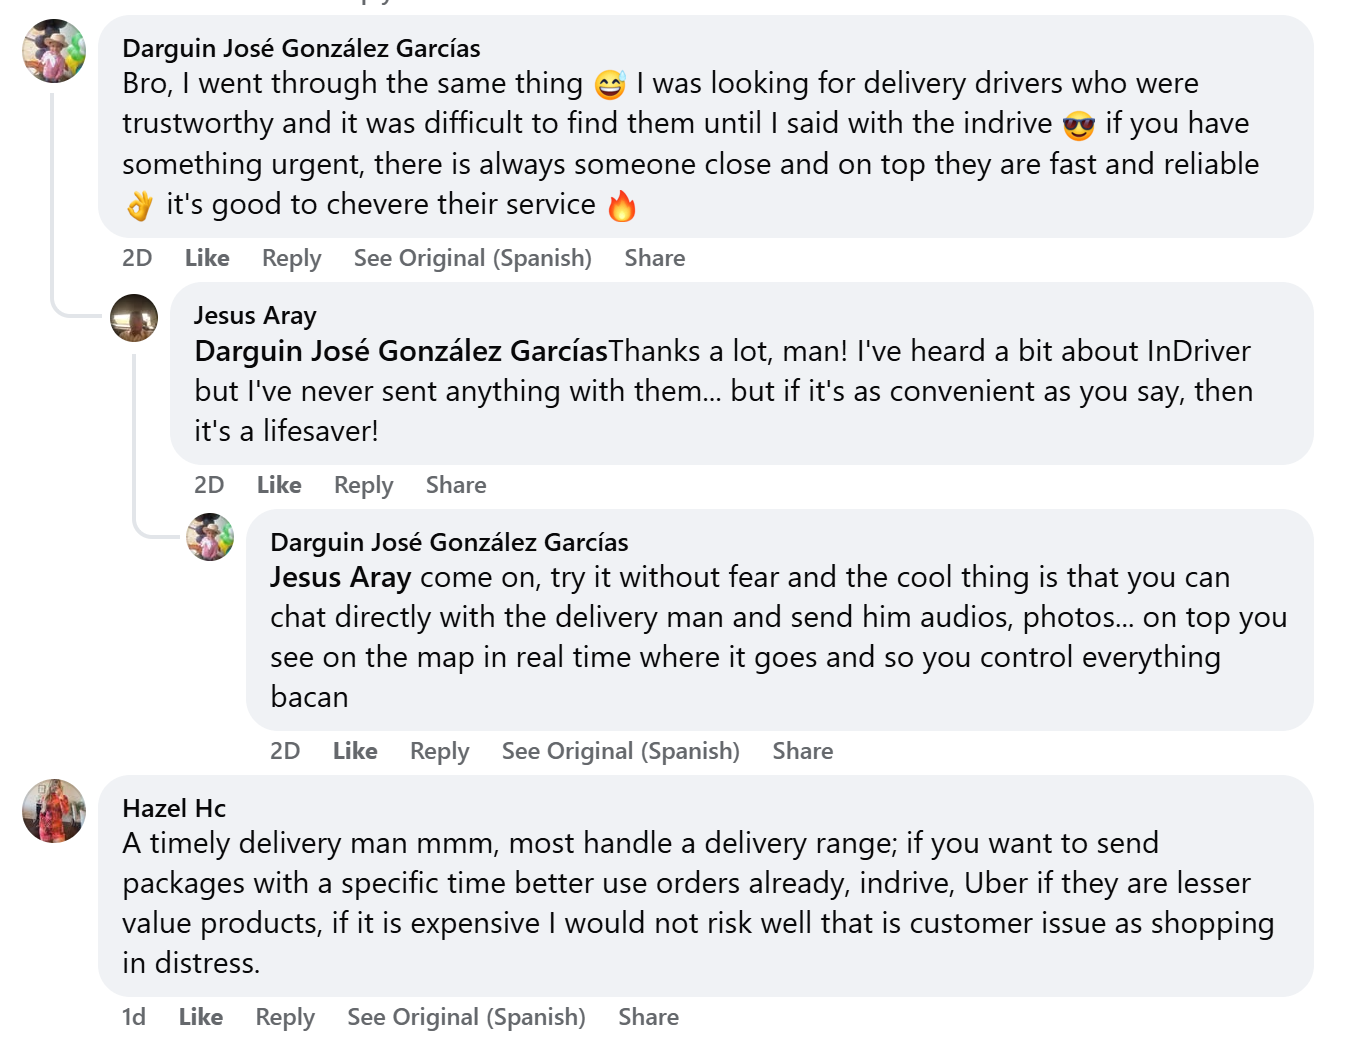Viewport: 1363px width, 1047px height.
Task: Reply to Jesus Aray's comment
Action: point(363,485)
